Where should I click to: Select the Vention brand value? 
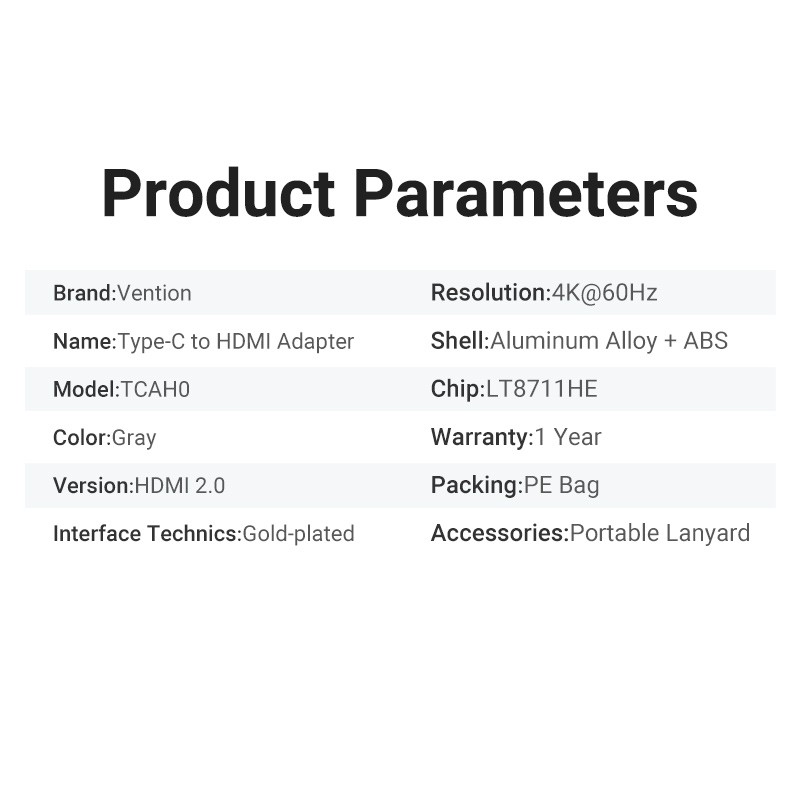154,293
